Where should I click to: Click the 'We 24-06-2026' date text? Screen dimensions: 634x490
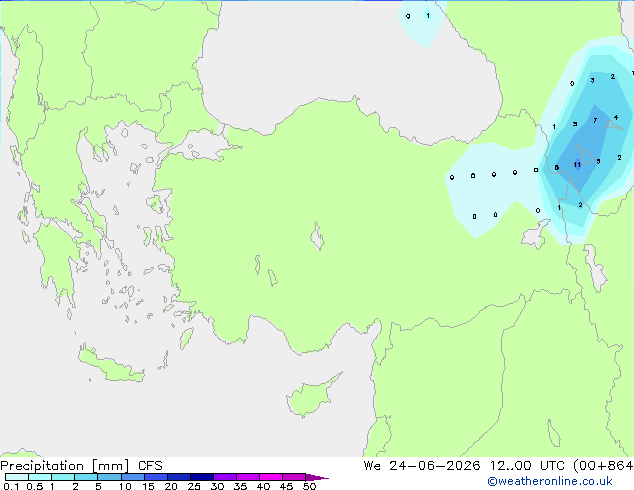422,466
